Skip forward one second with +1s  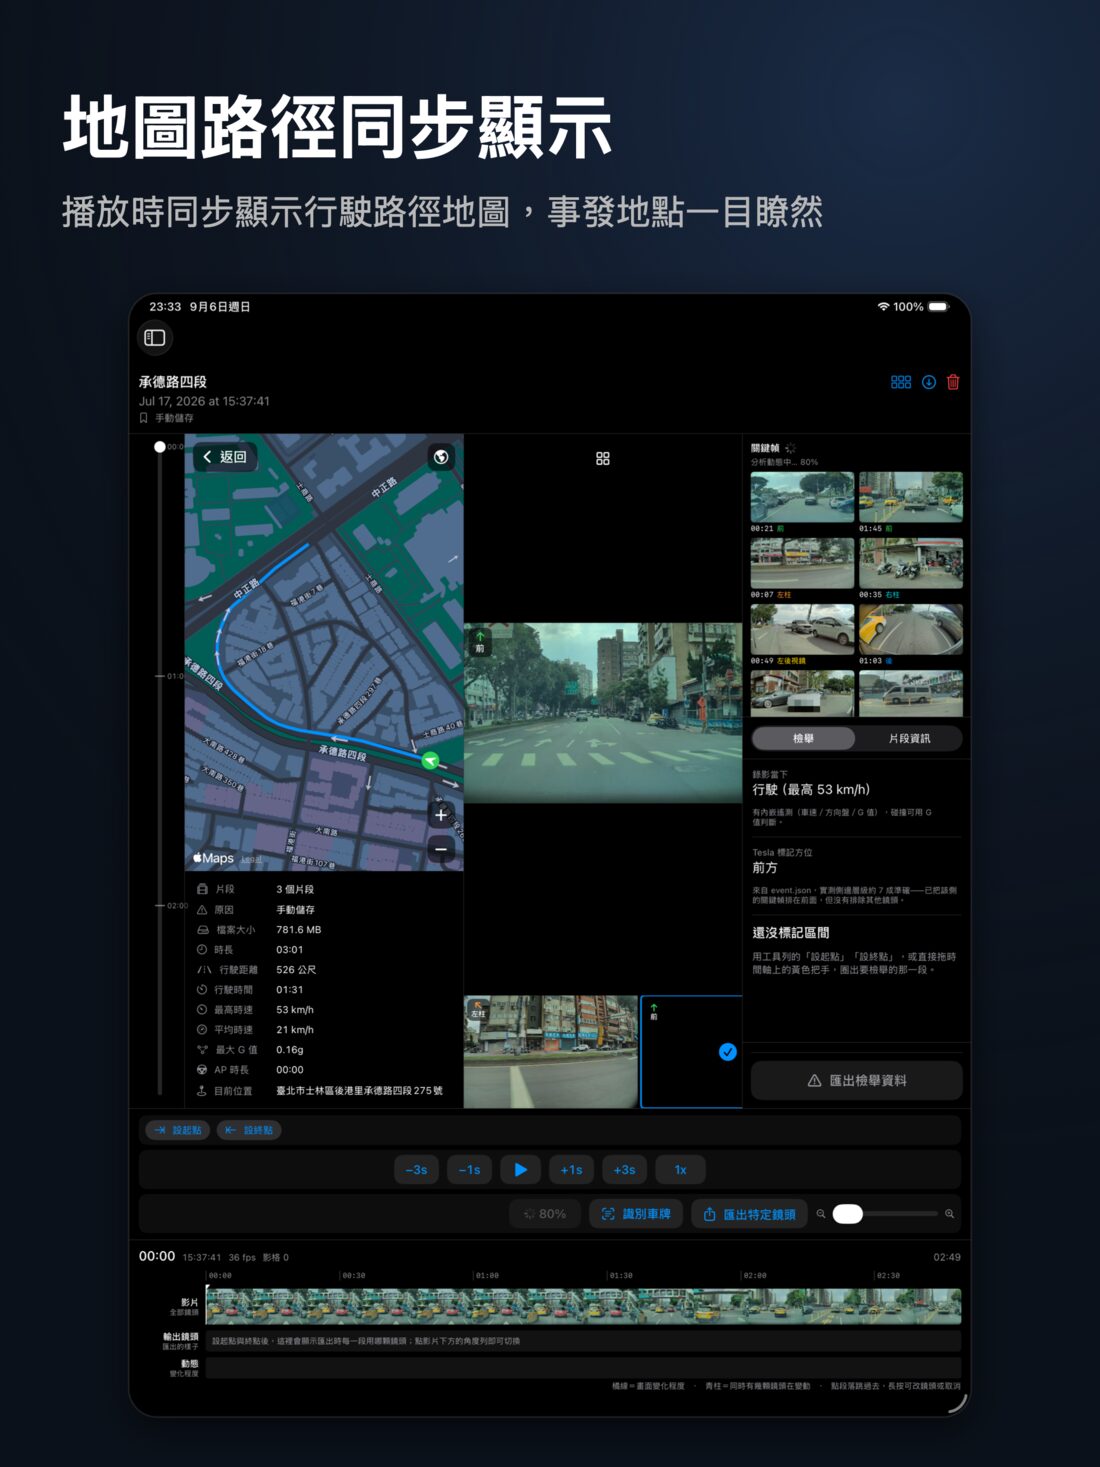(x=571, y=1170)
